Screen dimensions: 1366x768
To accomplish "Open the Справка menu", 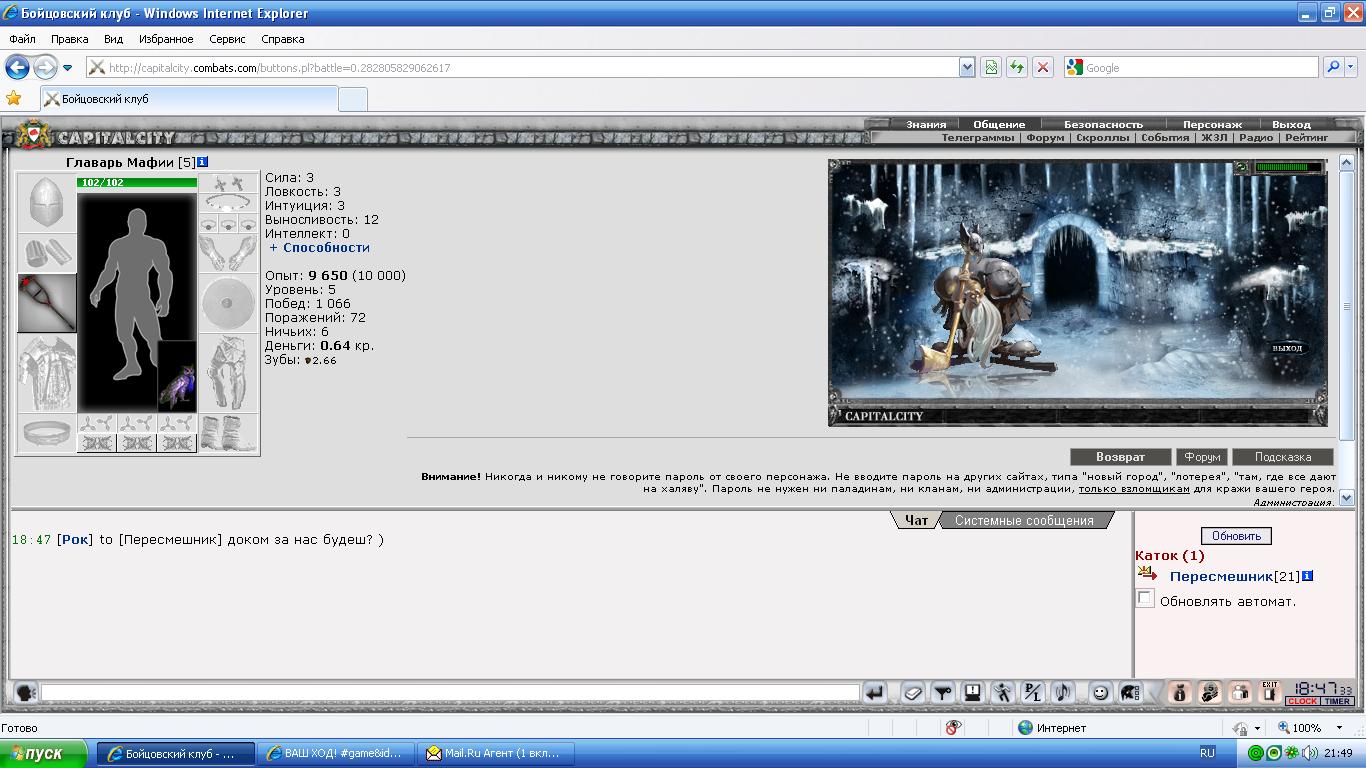I will 282,39.
